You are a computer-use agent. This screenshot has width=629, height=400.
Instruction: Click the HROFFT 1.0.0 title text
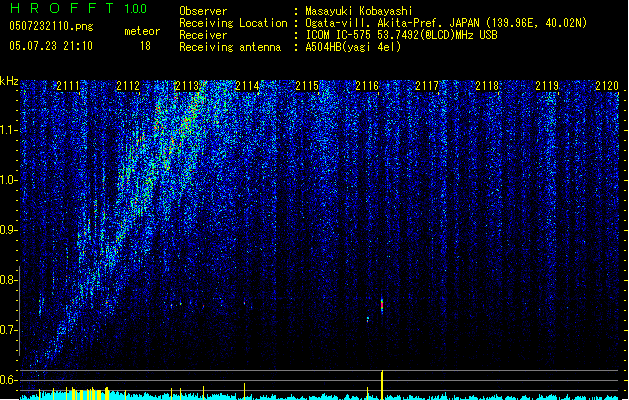point(79,8)
